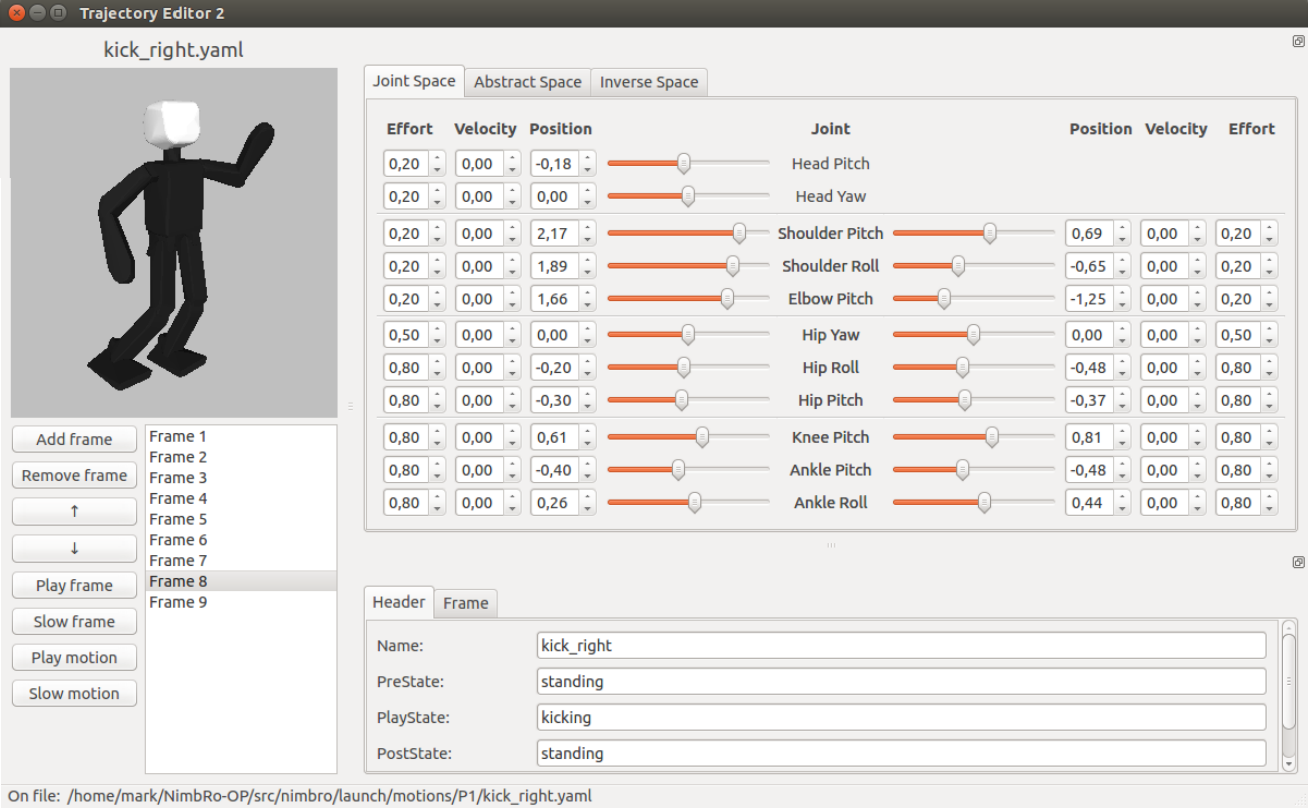This screenshot has height=810, width=1308.
Task: Click the left Hip Yaw slider handle
Action: point(688,335)
